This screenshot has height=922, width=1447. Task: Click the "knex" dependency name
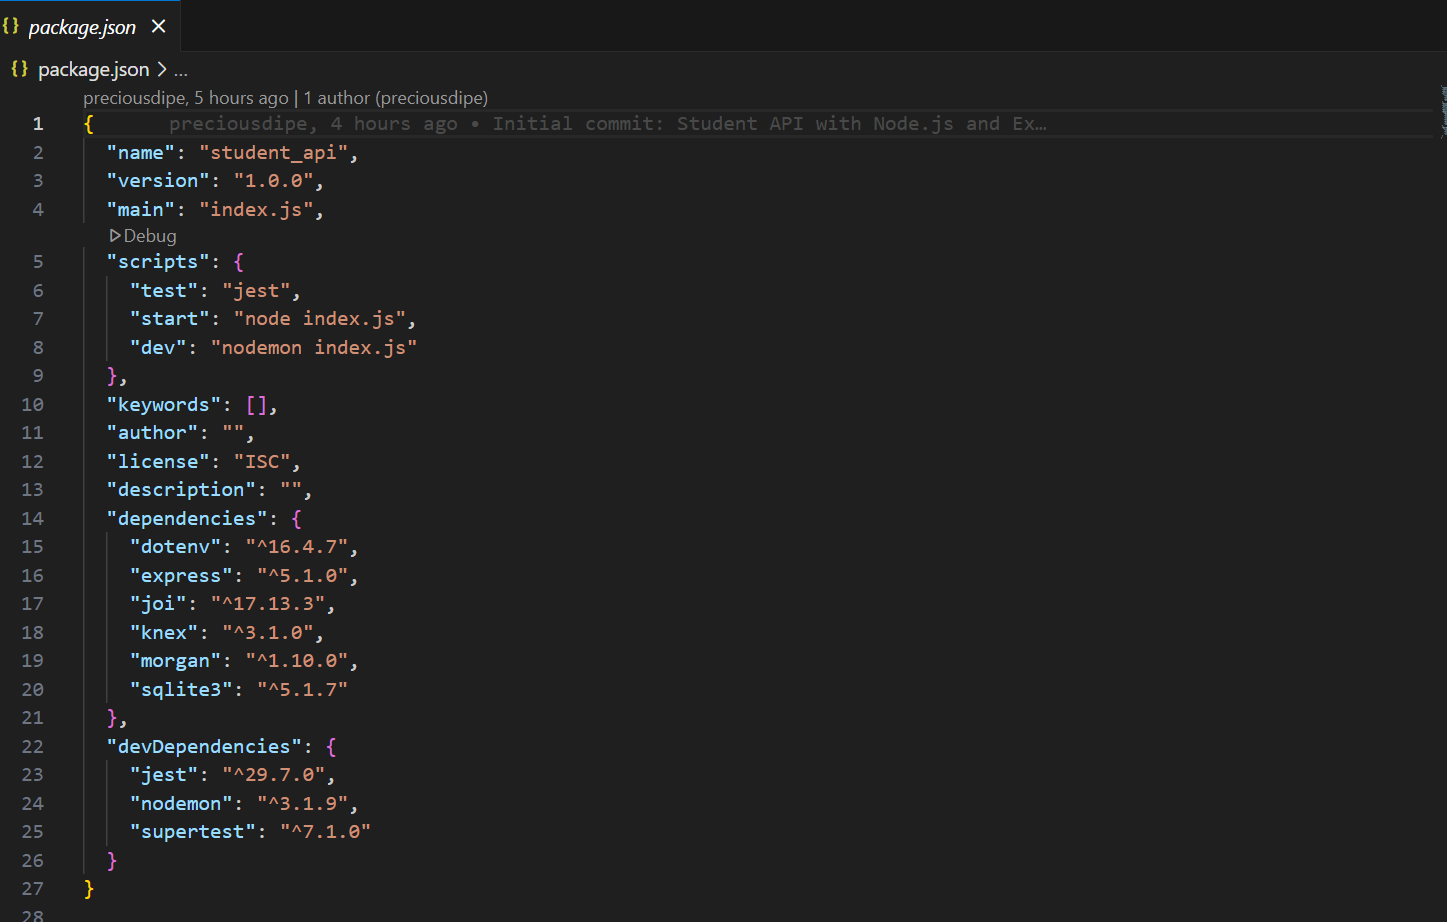[164, 633]
